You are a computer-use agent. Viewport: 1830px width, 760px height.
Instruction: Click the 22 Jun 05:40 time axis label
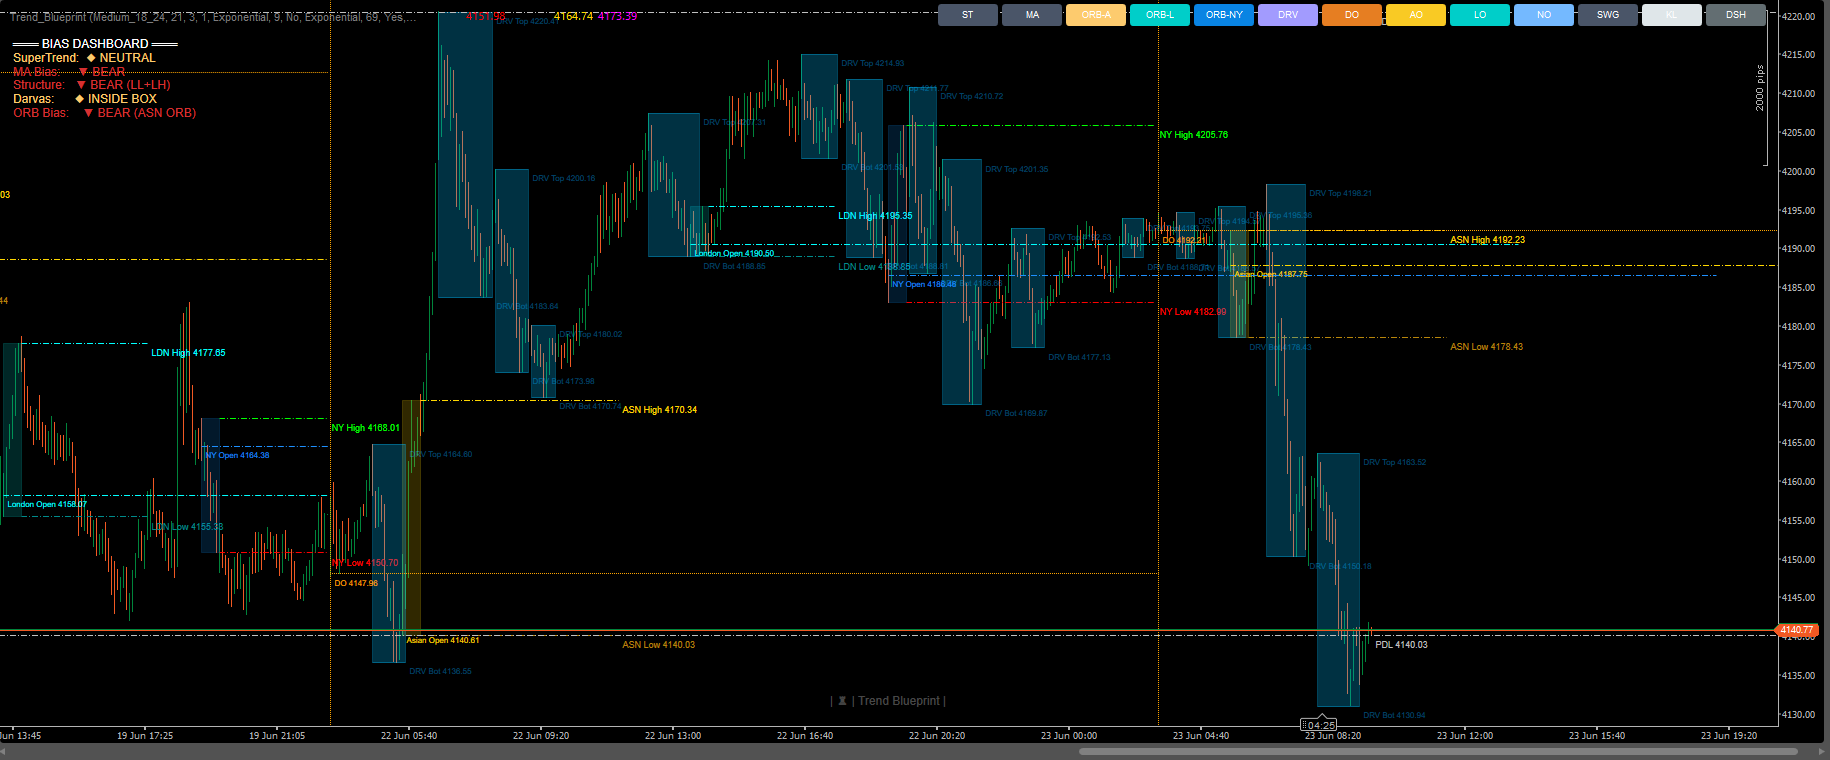[x=409, y=736]
